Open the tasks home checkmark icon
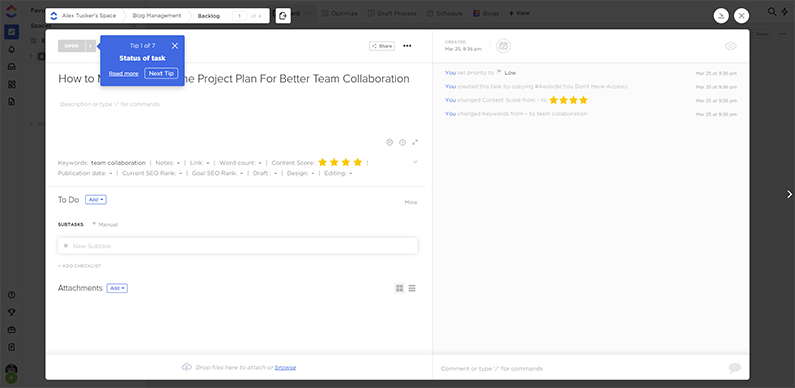795x388 pixels. pyautogui.click(x=12, y=32)
